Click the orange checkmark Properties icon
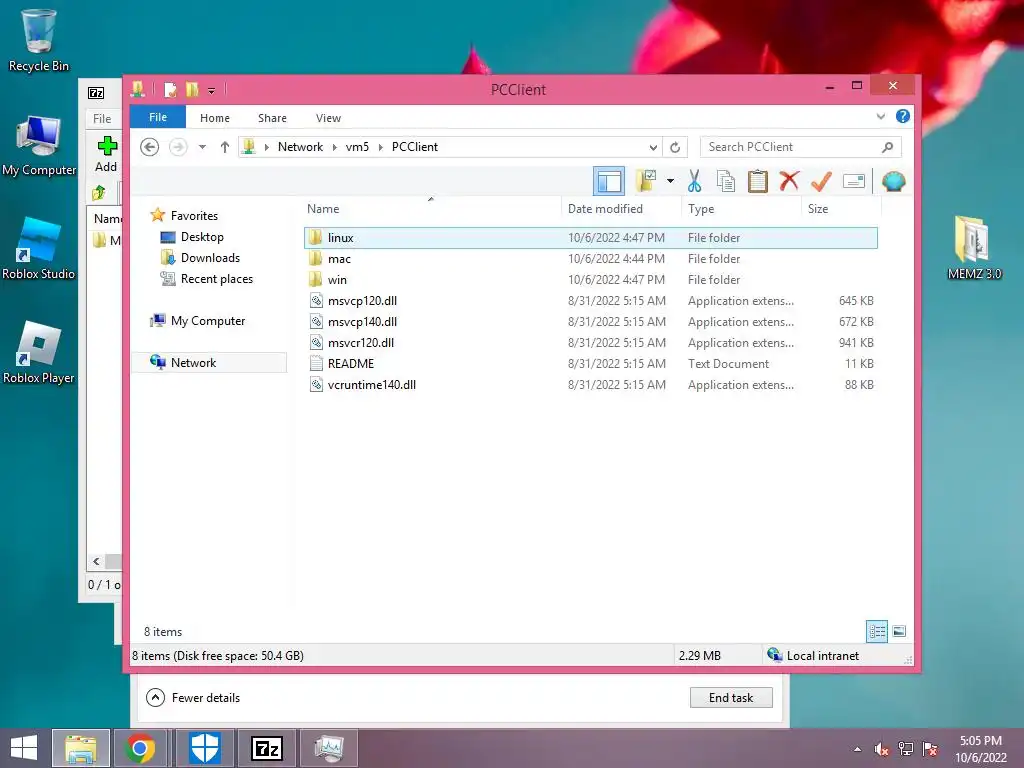The width and height of the screenshot is (1024, 768). [x=821, y=181]
